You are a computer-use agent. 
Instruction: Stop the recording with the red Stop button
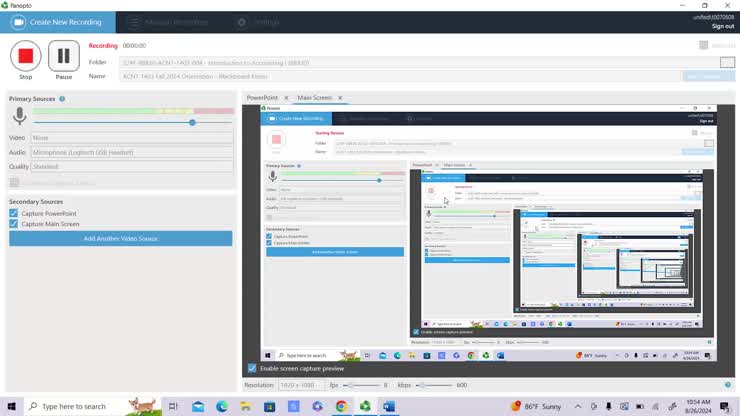click(x=26, y=56)
